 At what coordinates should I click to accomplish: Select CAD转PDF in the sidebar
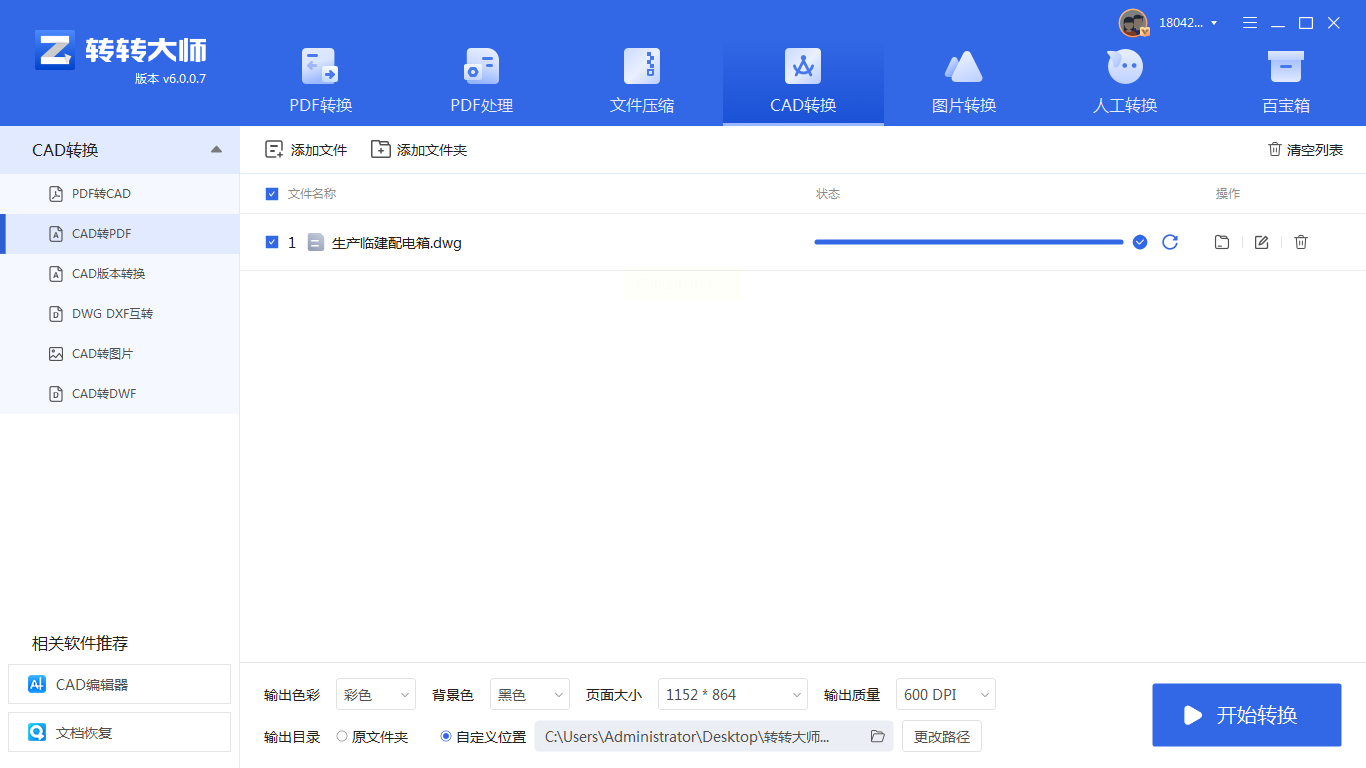(x=120, y=234)
